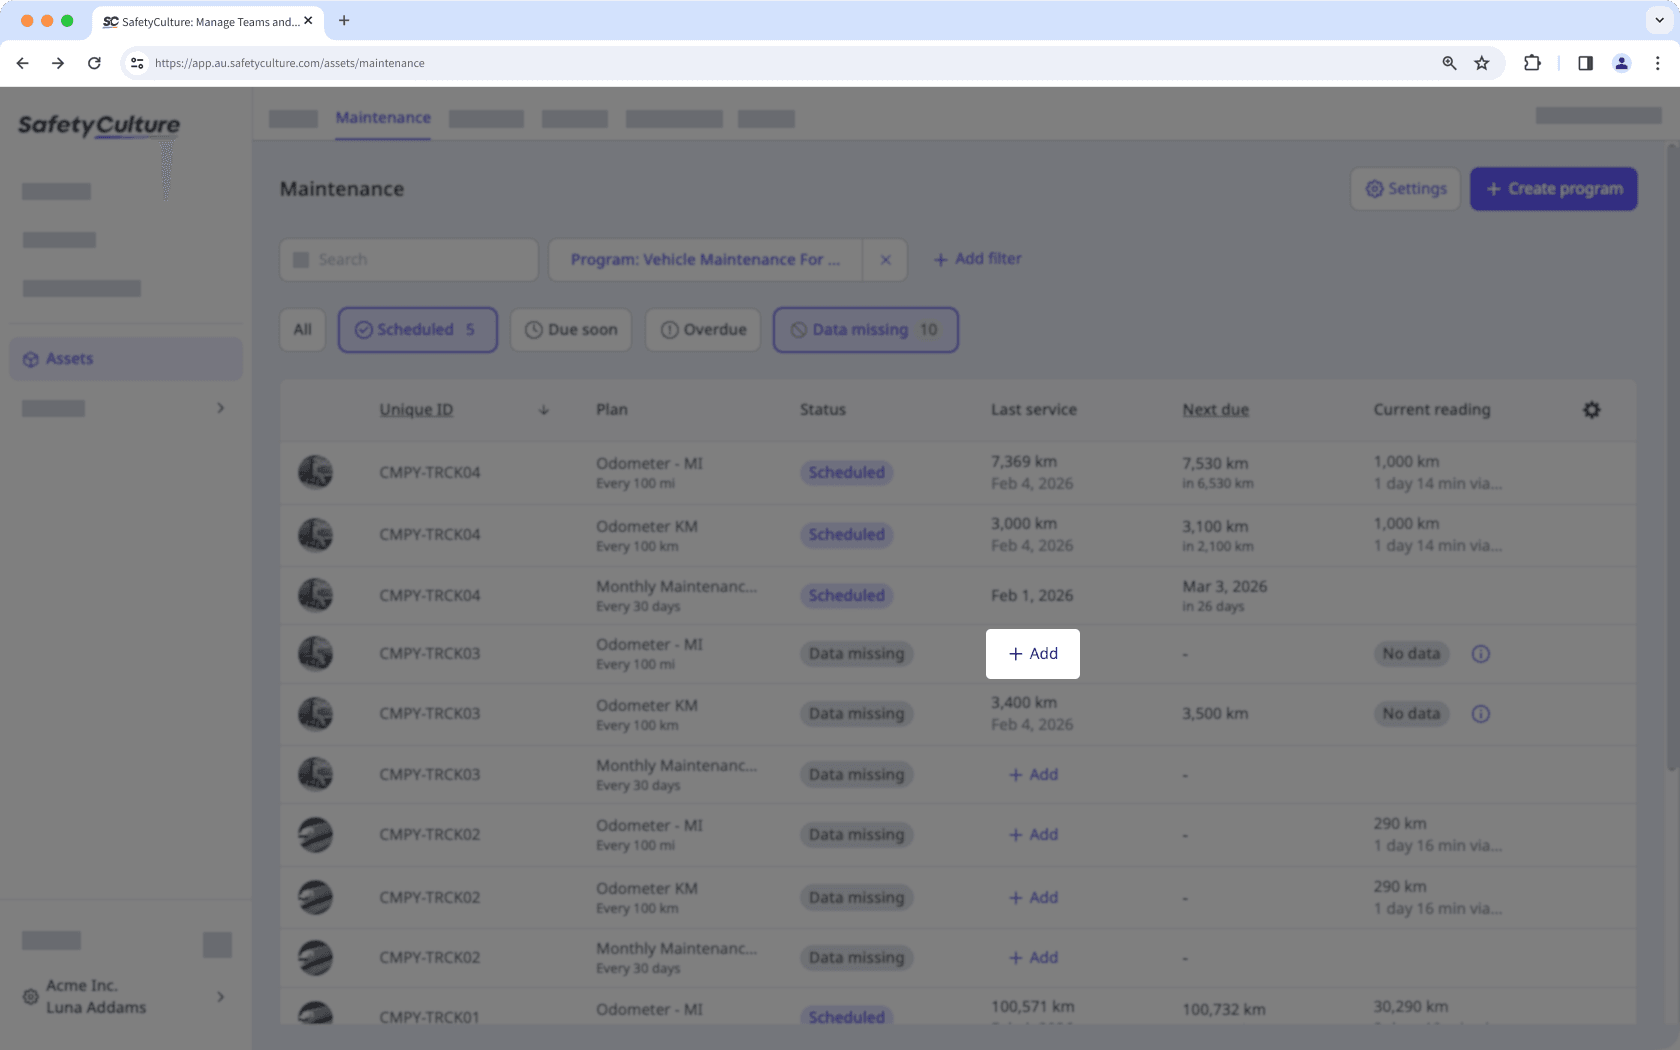The width and height of the screenshot is (1680, 1050).
Task: Add a reading for CMPY-TRCK03 Odometer MI
Action: pyautogui.click(x=1032, y=653)
